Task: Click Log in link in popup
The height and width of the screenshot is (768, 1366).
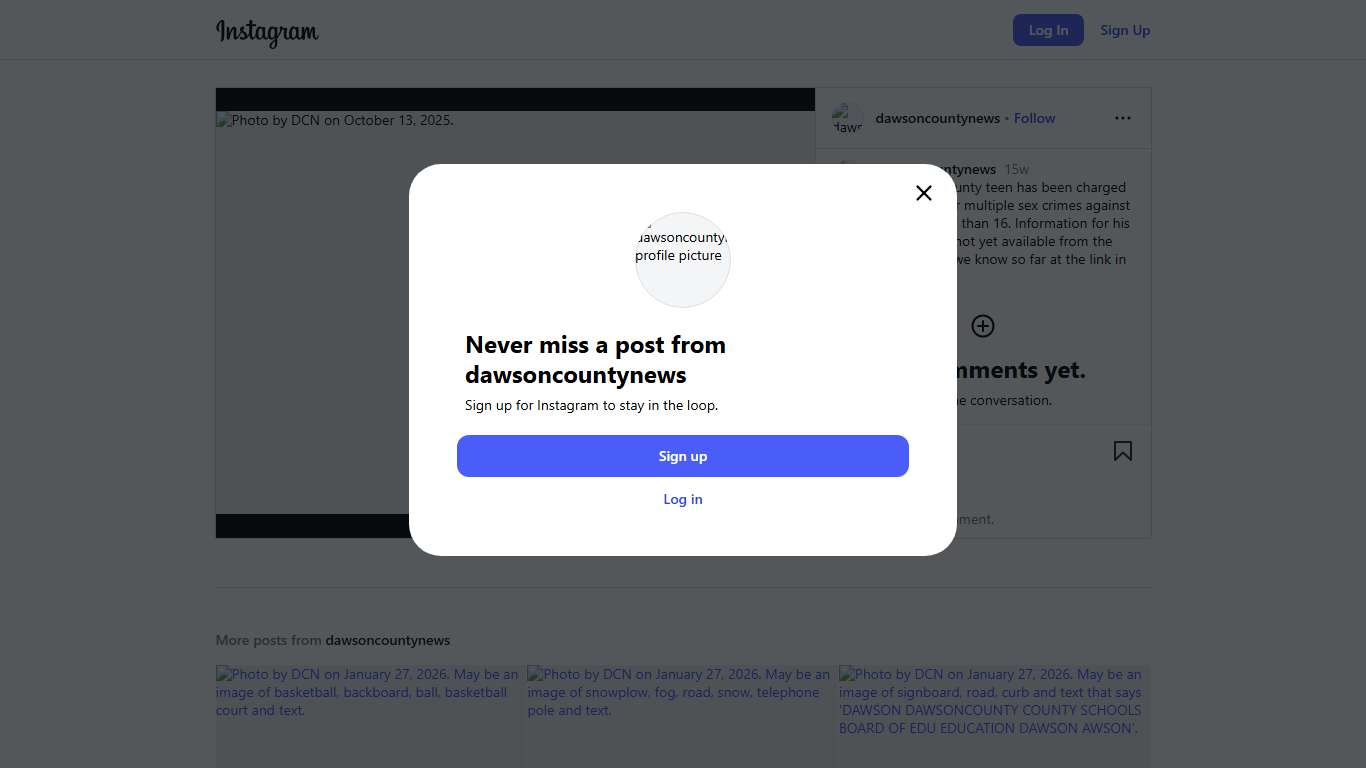Action: [x=683, y=499]
